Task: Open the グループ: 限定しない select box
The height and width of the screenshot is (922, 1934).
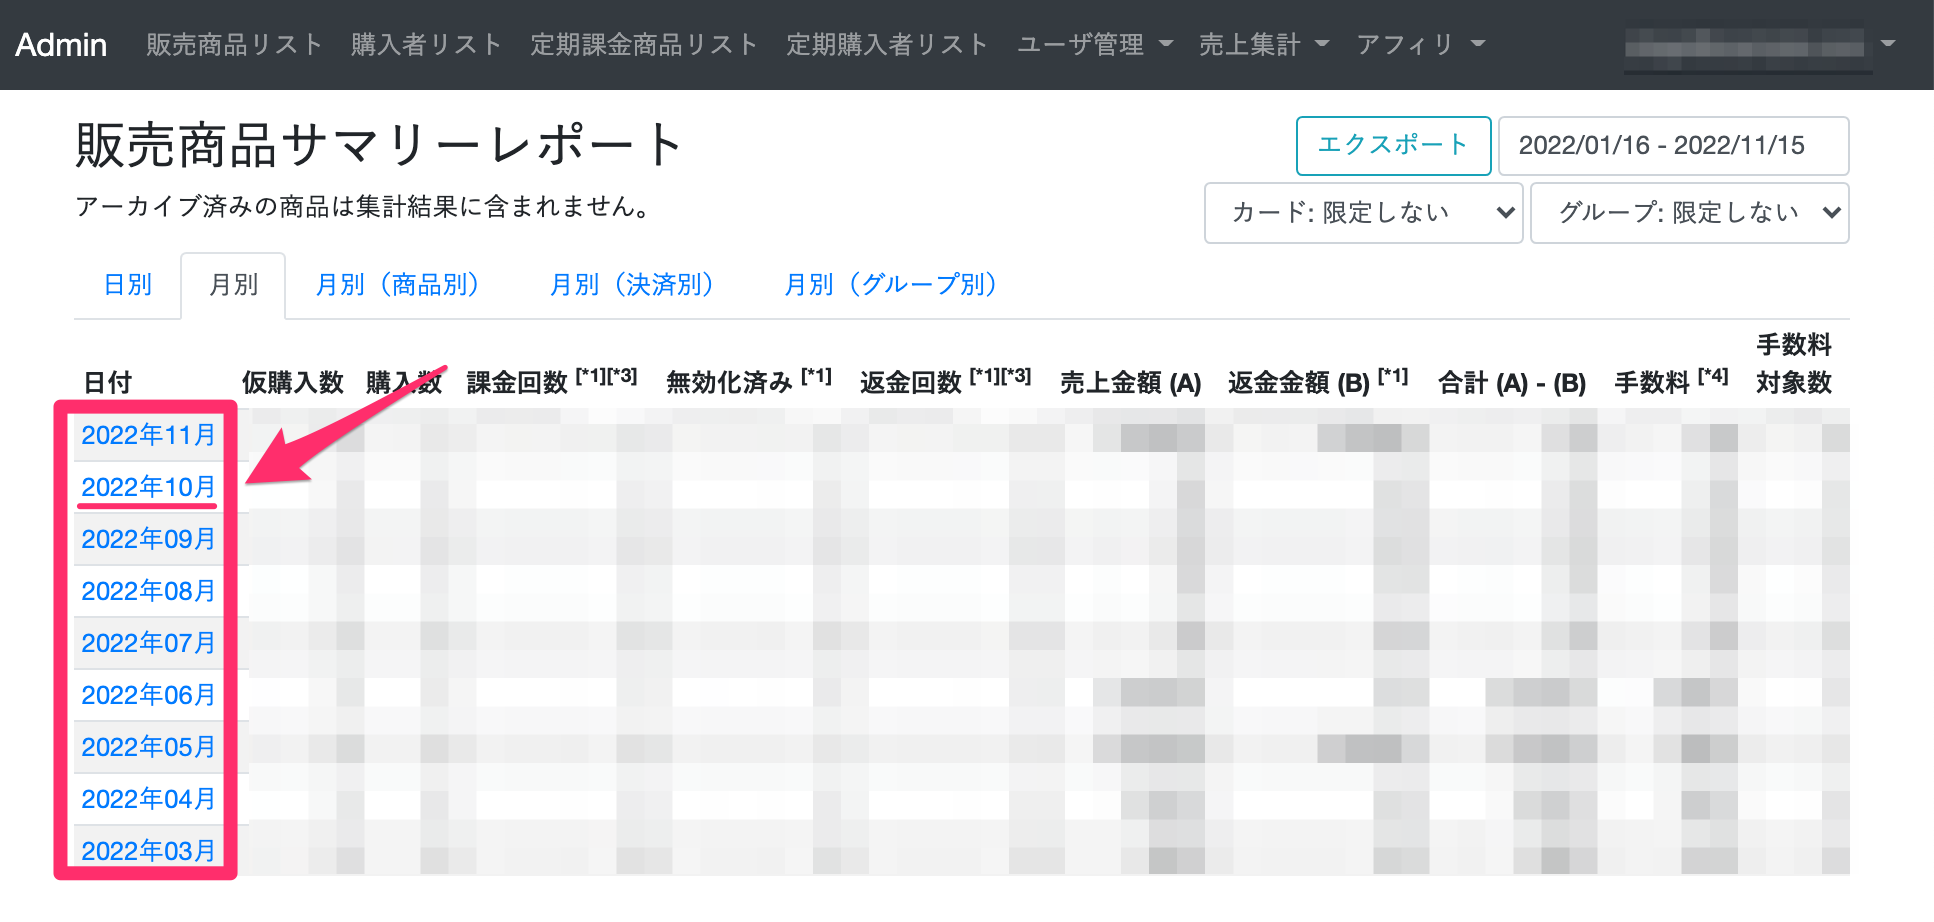Action: click(1689, 212)
